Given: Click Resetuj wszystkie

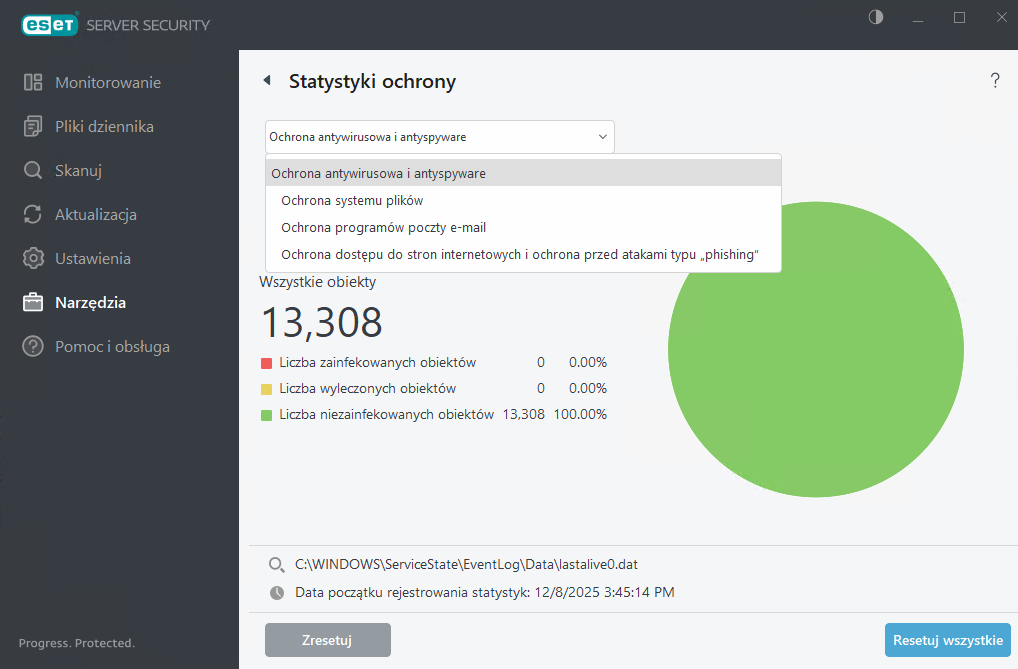Looking at the screenshot, I should [947, 640].
